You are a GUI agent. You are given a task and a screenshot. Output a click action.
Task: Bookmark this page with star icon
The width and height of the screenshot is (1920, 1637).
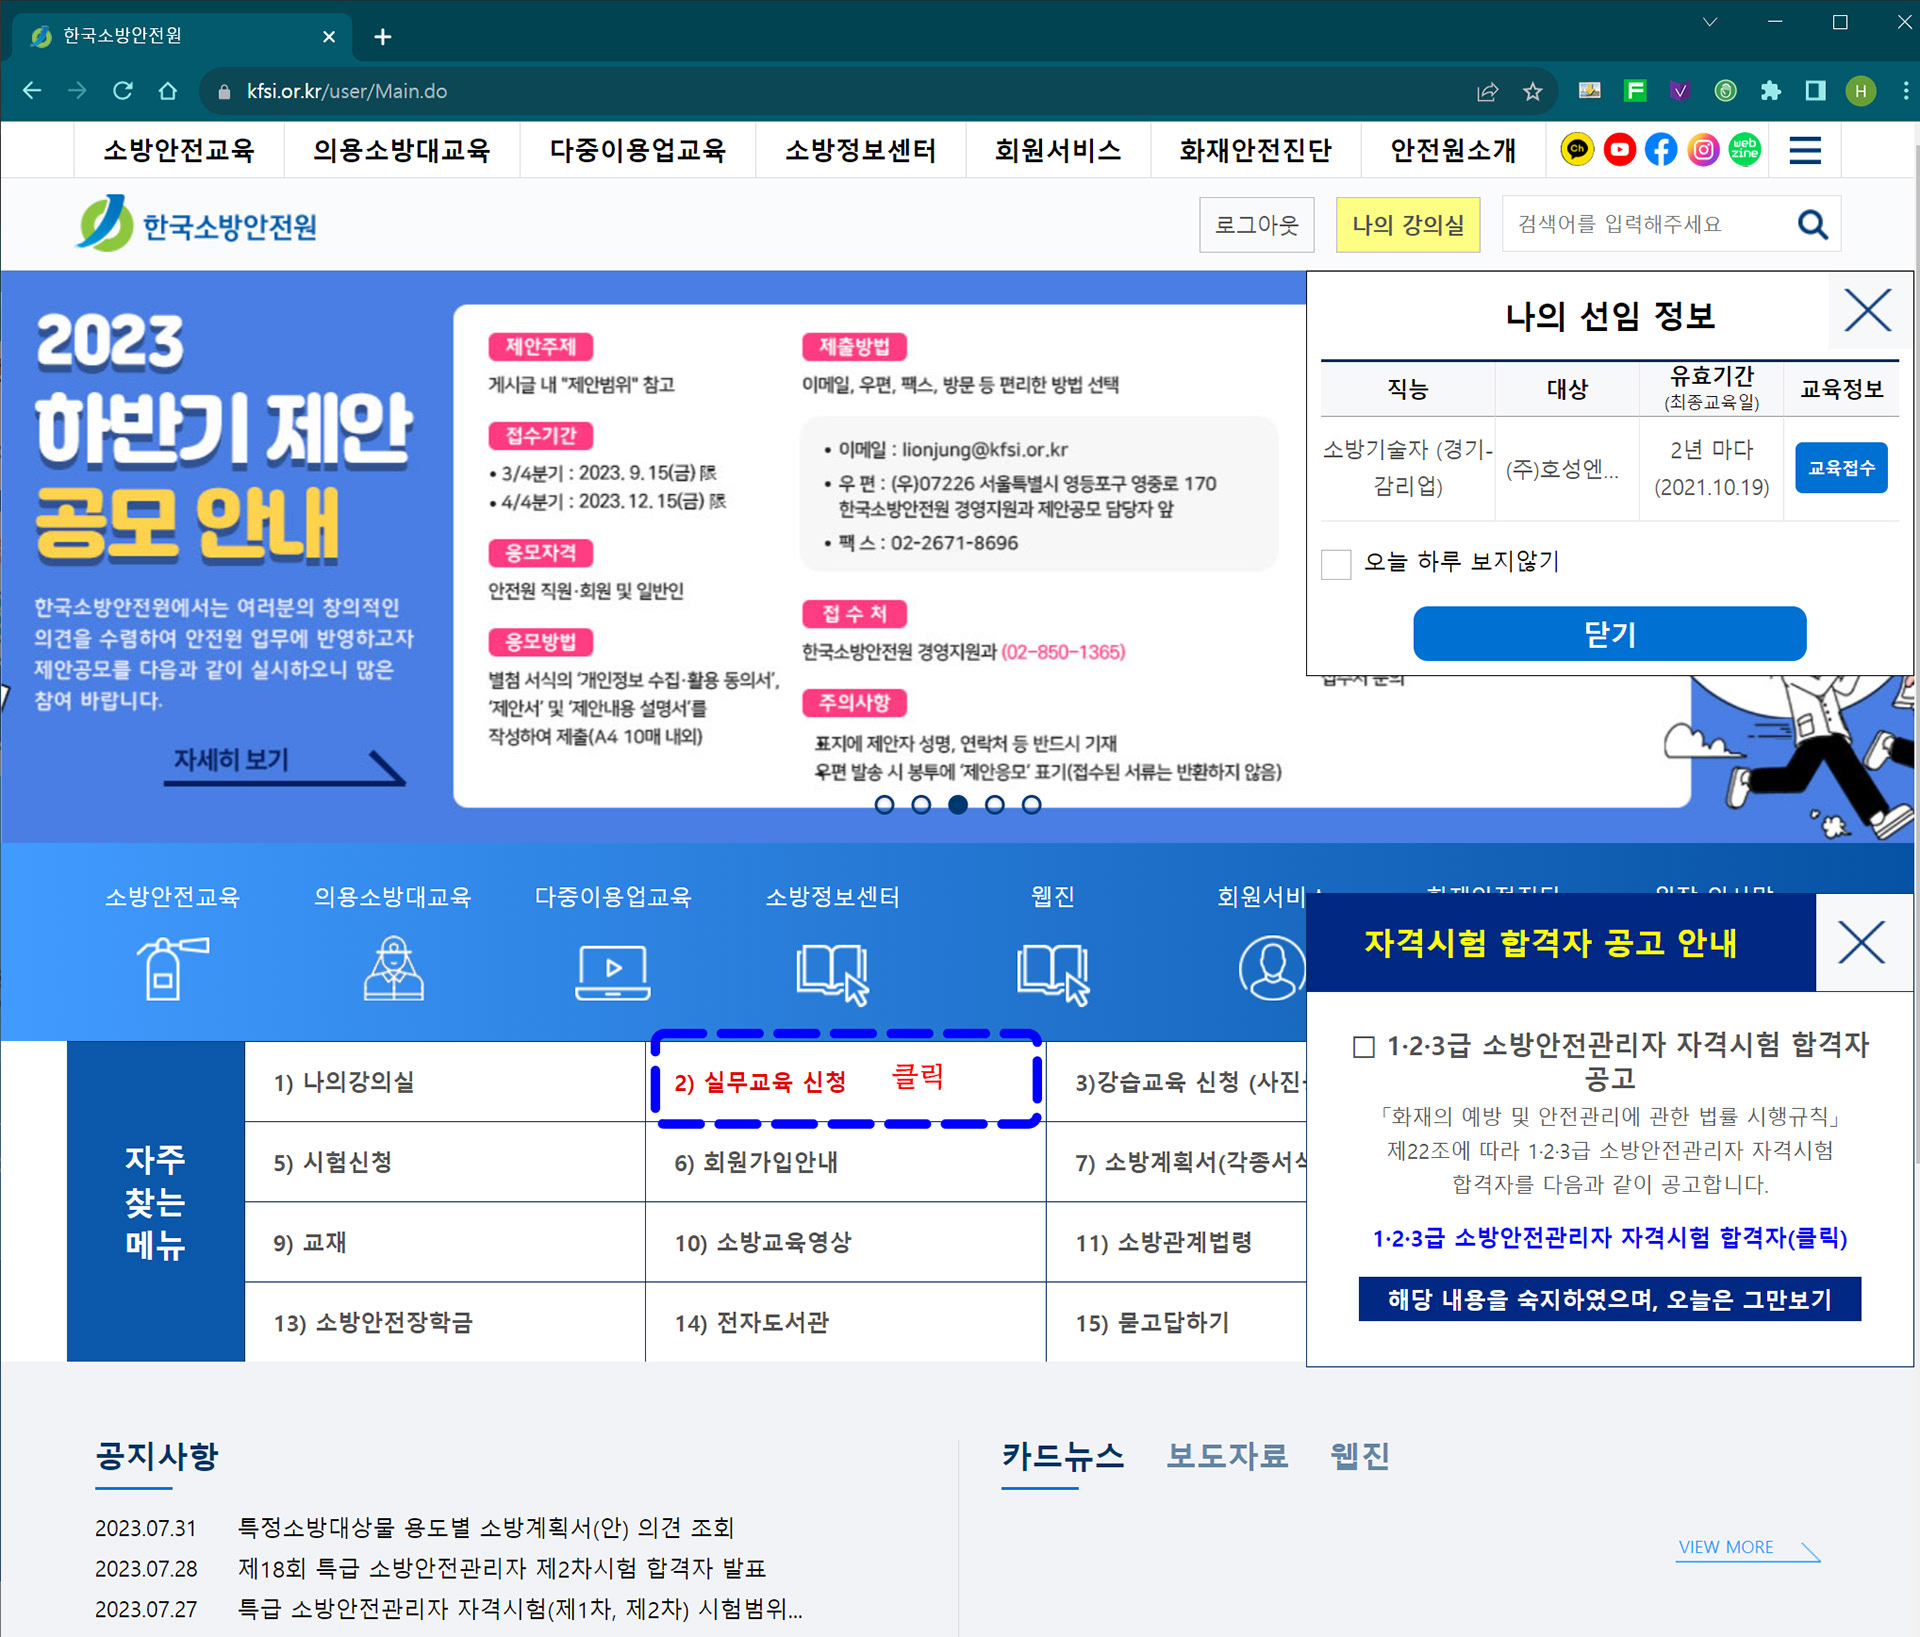click(x=1532, y=92)
